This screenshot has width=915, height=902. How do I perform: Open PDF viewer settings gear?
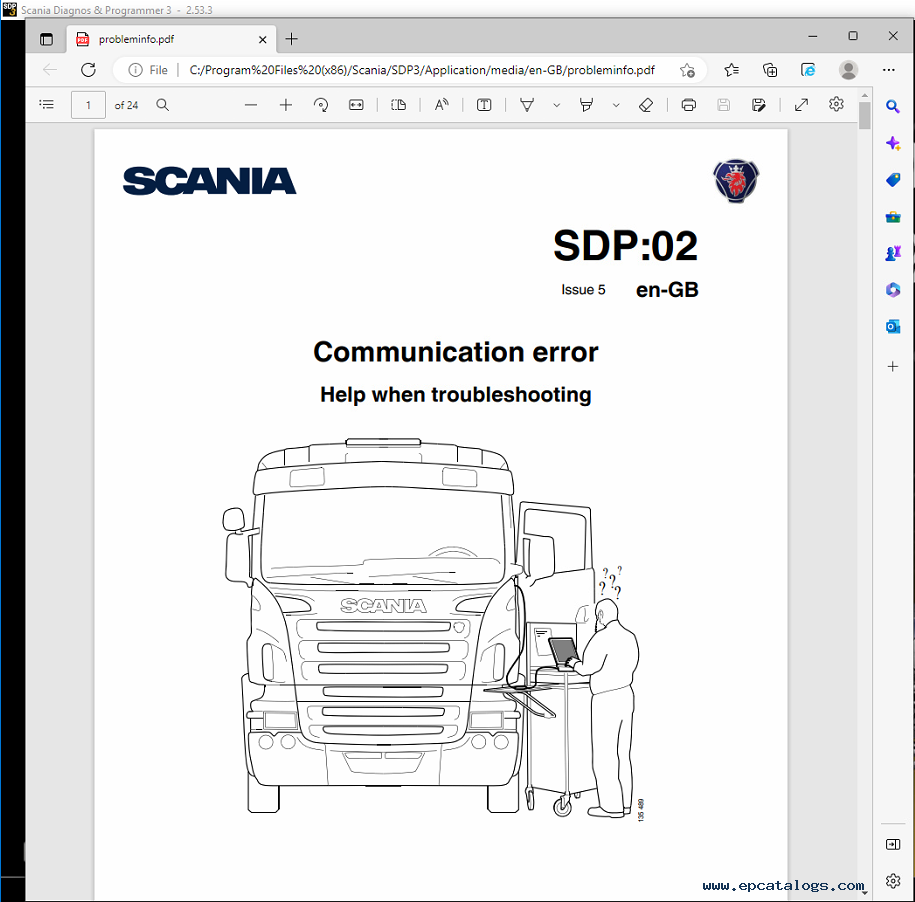(836, 104)
